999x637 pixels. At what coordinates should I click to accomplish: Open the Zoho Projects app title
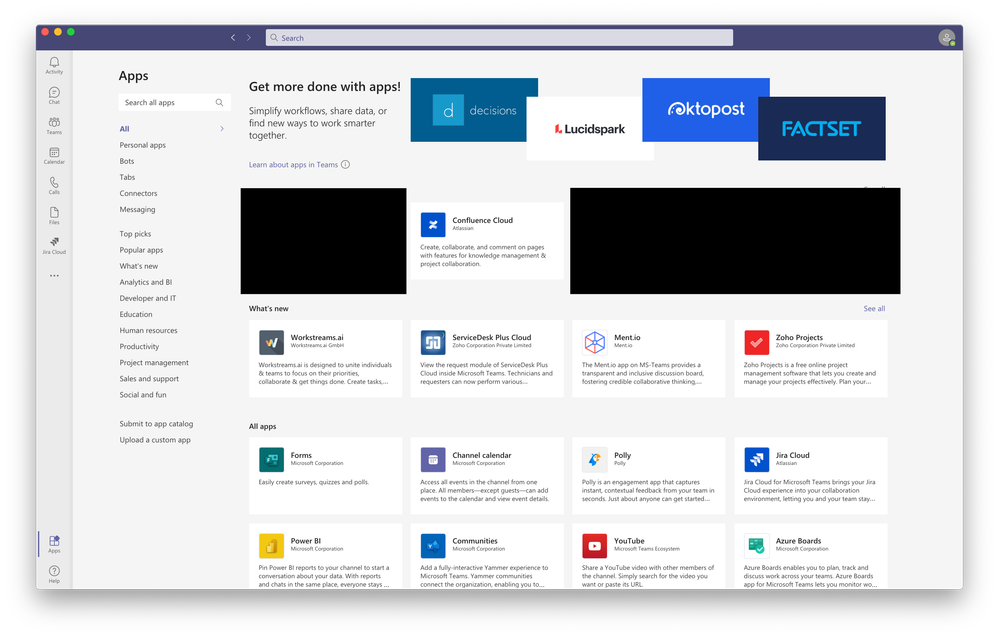tap(799, 338)
